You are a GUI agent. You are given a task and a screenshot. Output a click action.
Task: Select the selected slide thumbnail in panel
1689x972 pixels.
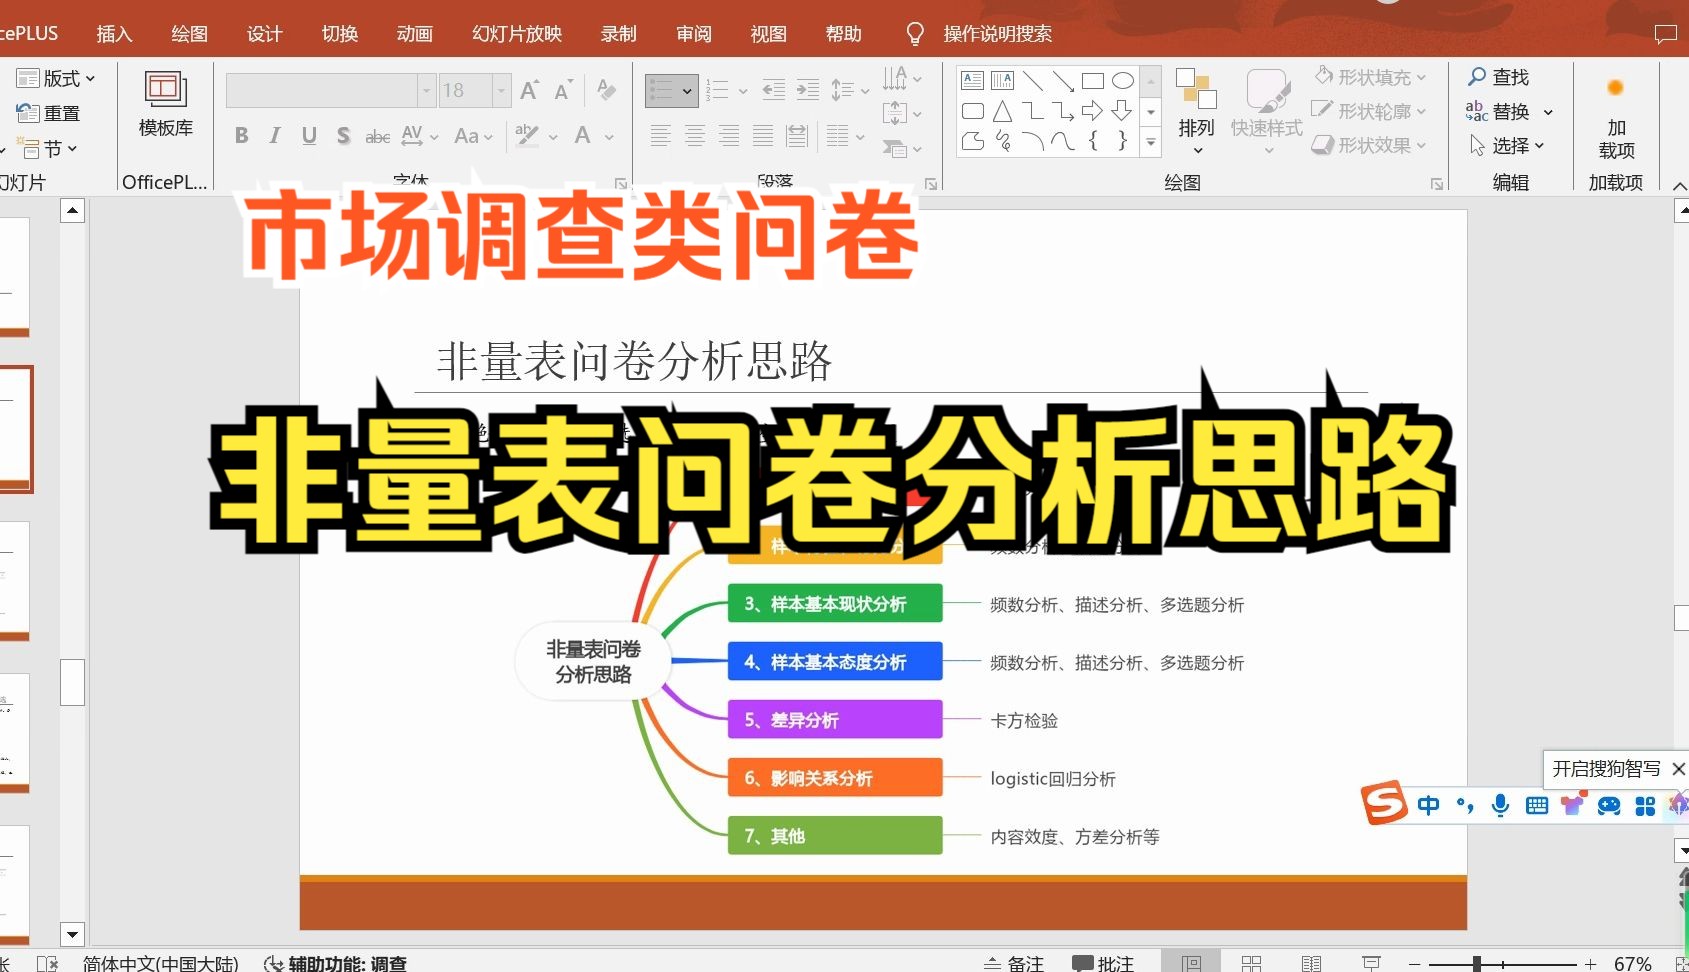point(16,429)
